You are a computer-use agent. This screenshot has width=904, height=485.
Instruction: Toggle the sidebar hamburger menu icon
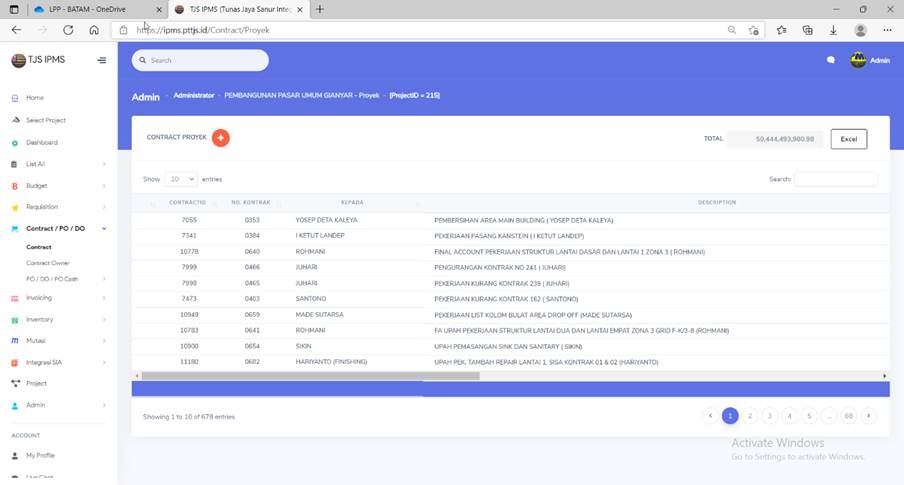pos(101,60)
